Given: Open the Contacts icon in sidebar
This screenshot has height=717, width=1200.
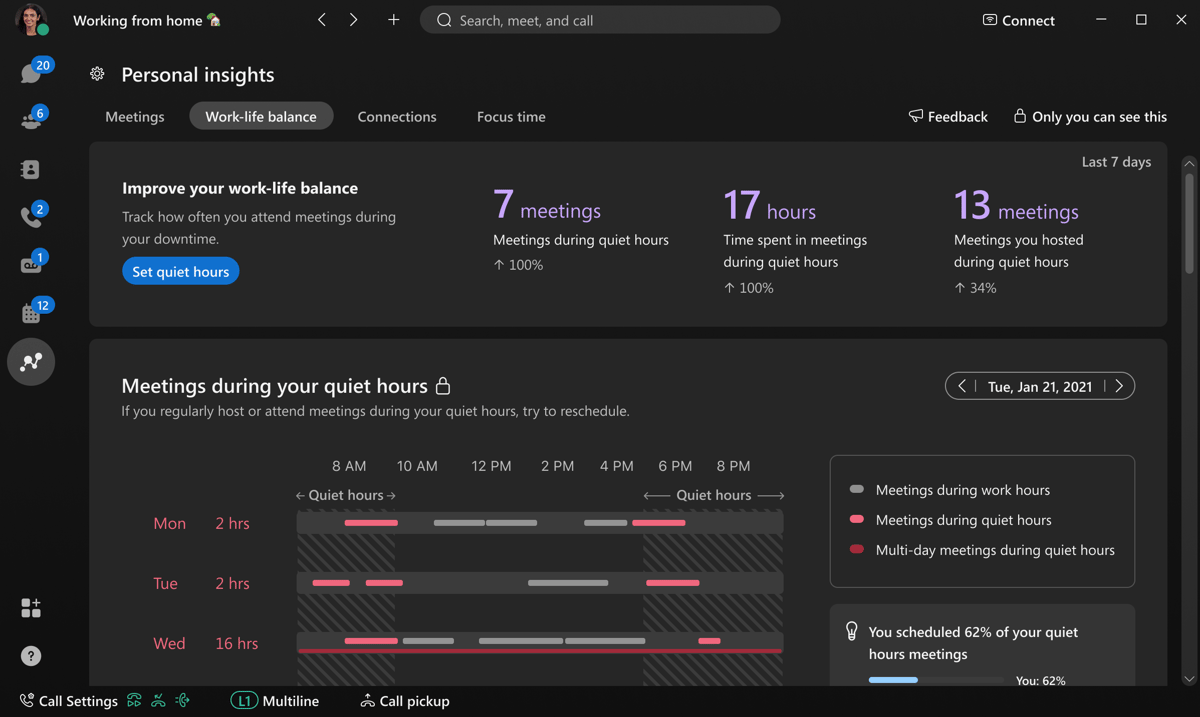Looking at the screenshot, I should tap(30, 169).
